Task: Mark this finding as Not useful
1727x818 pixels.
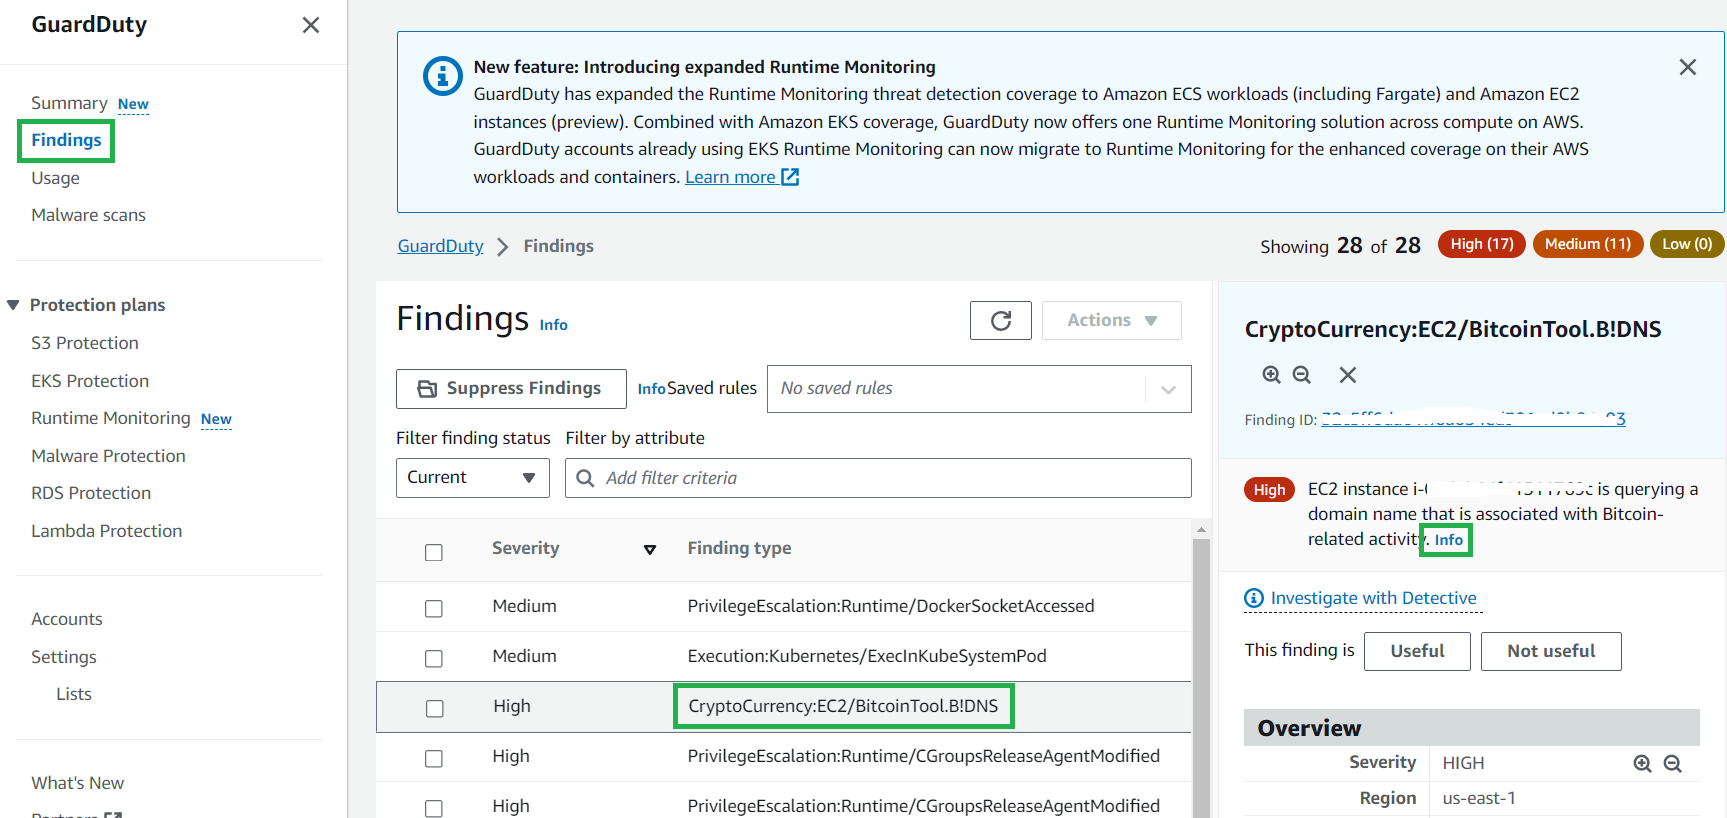Action: (1551, 651)
